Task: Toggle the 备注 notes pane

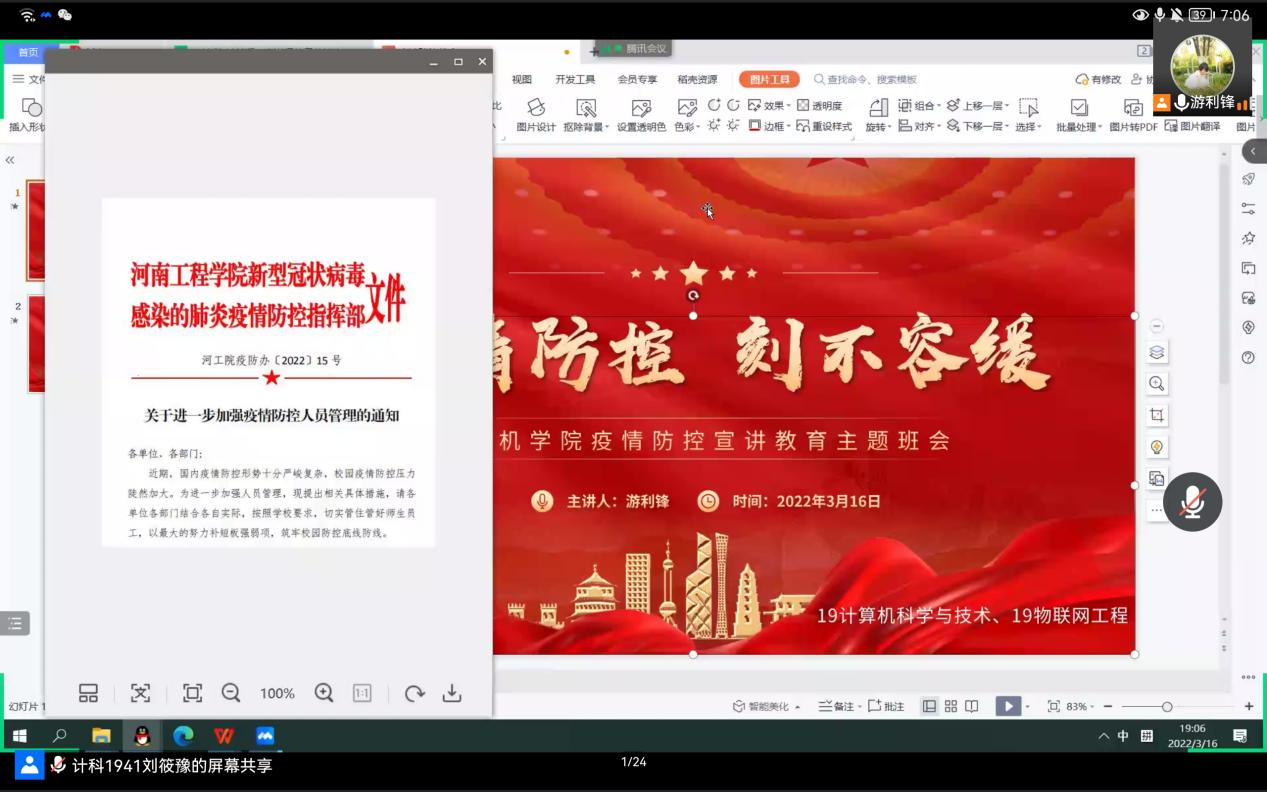Action: click(838, 706)
